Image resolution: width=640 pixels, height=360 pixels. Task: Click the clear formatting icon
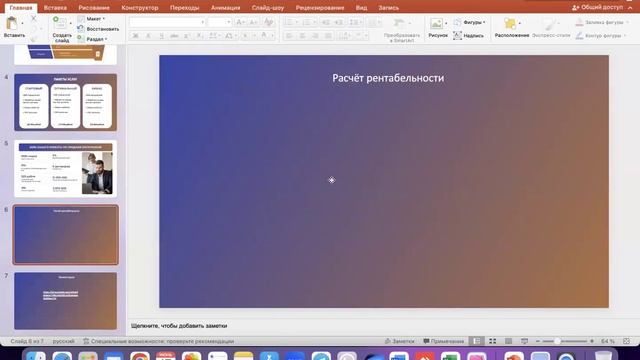268,22
